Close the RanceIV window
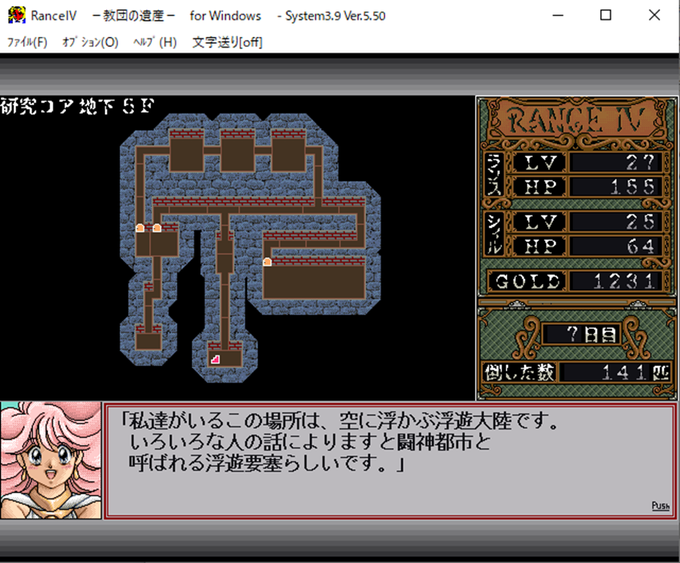 (654, 15)
